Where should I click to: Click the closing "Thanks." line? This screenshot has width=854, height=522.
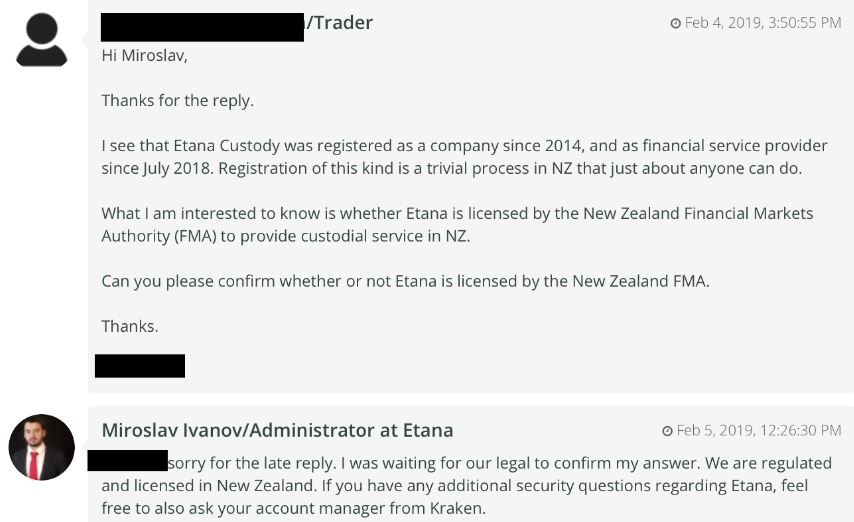130,326
